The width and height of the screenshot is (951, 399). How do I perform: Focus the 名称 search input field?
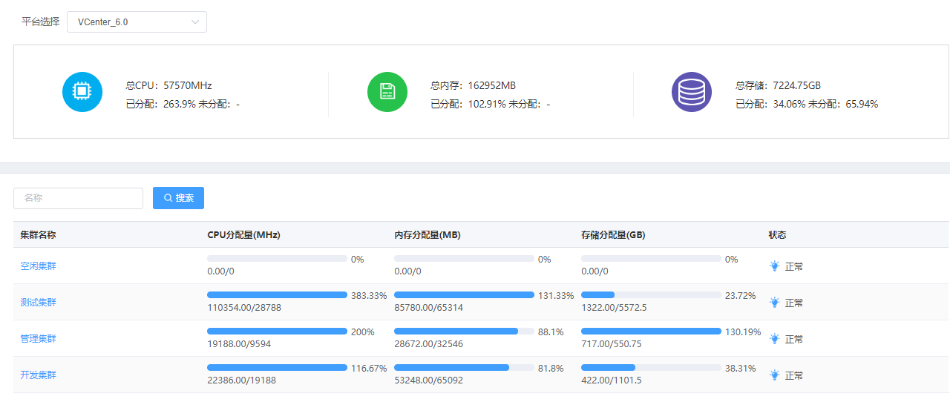[x=78, y=198]
